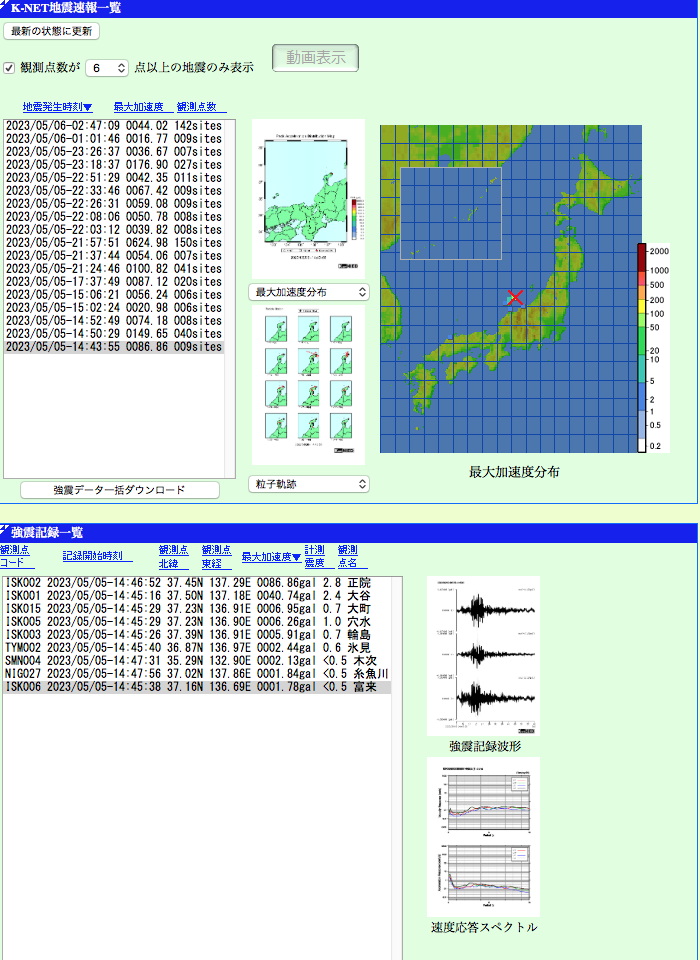Open the 強震記録波形 waveform thumbnail
The image size is (700, 960).
[483, 656]
